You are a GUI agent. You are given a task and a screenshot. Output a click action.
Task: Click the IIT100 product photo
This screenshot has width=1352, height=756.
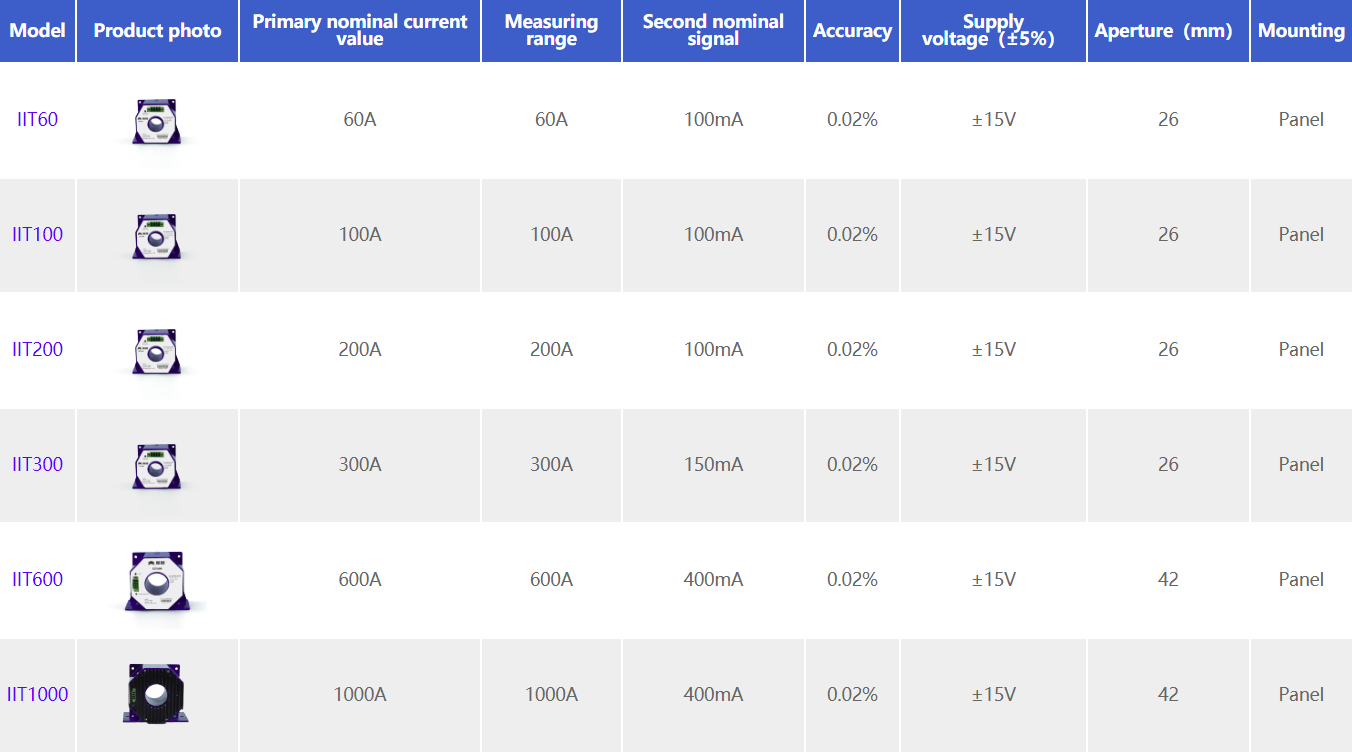[157, 236]
